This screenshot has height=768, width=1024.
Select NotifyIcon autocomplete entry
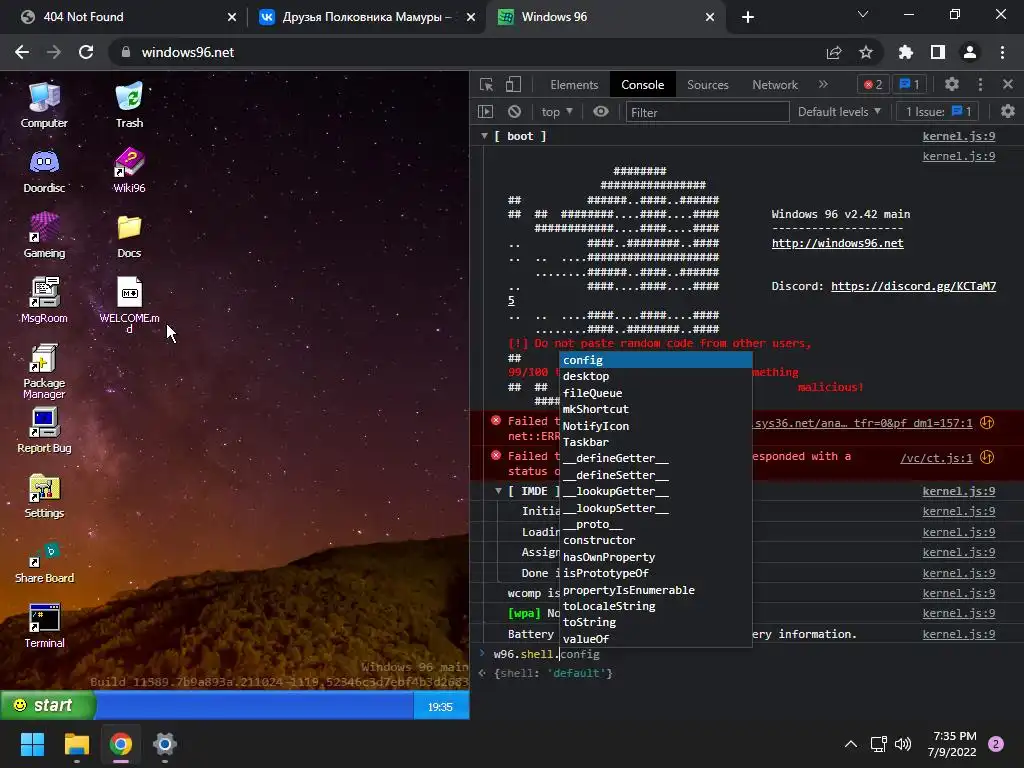pyautogui.click(x=656, y=426)
